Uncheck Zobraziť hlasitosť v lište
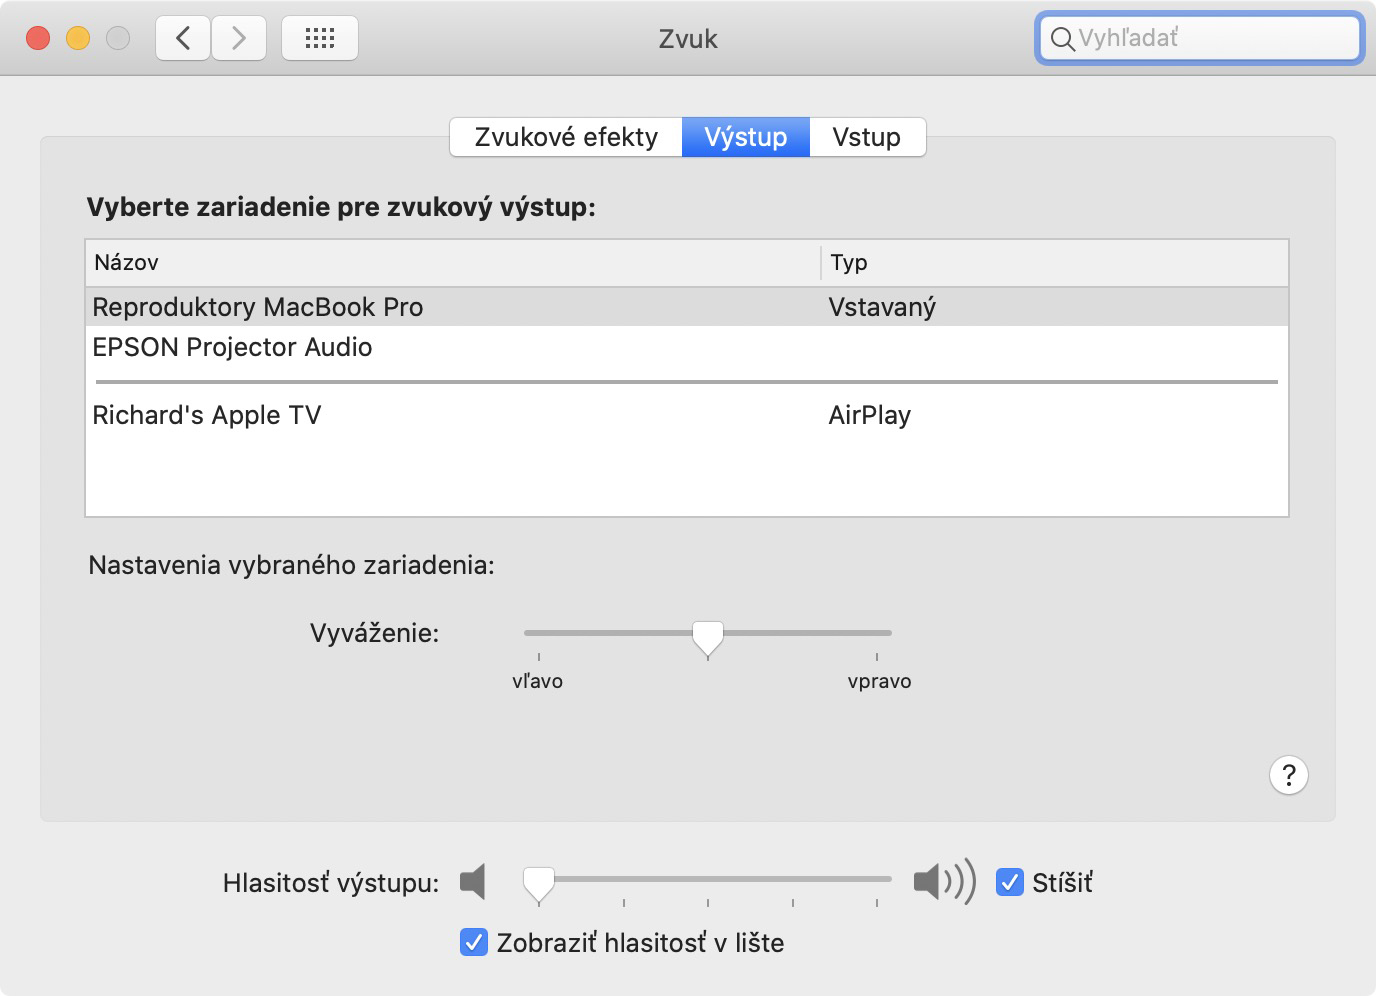Viewport: 1376px width, 996px height. tap(473, 942)
